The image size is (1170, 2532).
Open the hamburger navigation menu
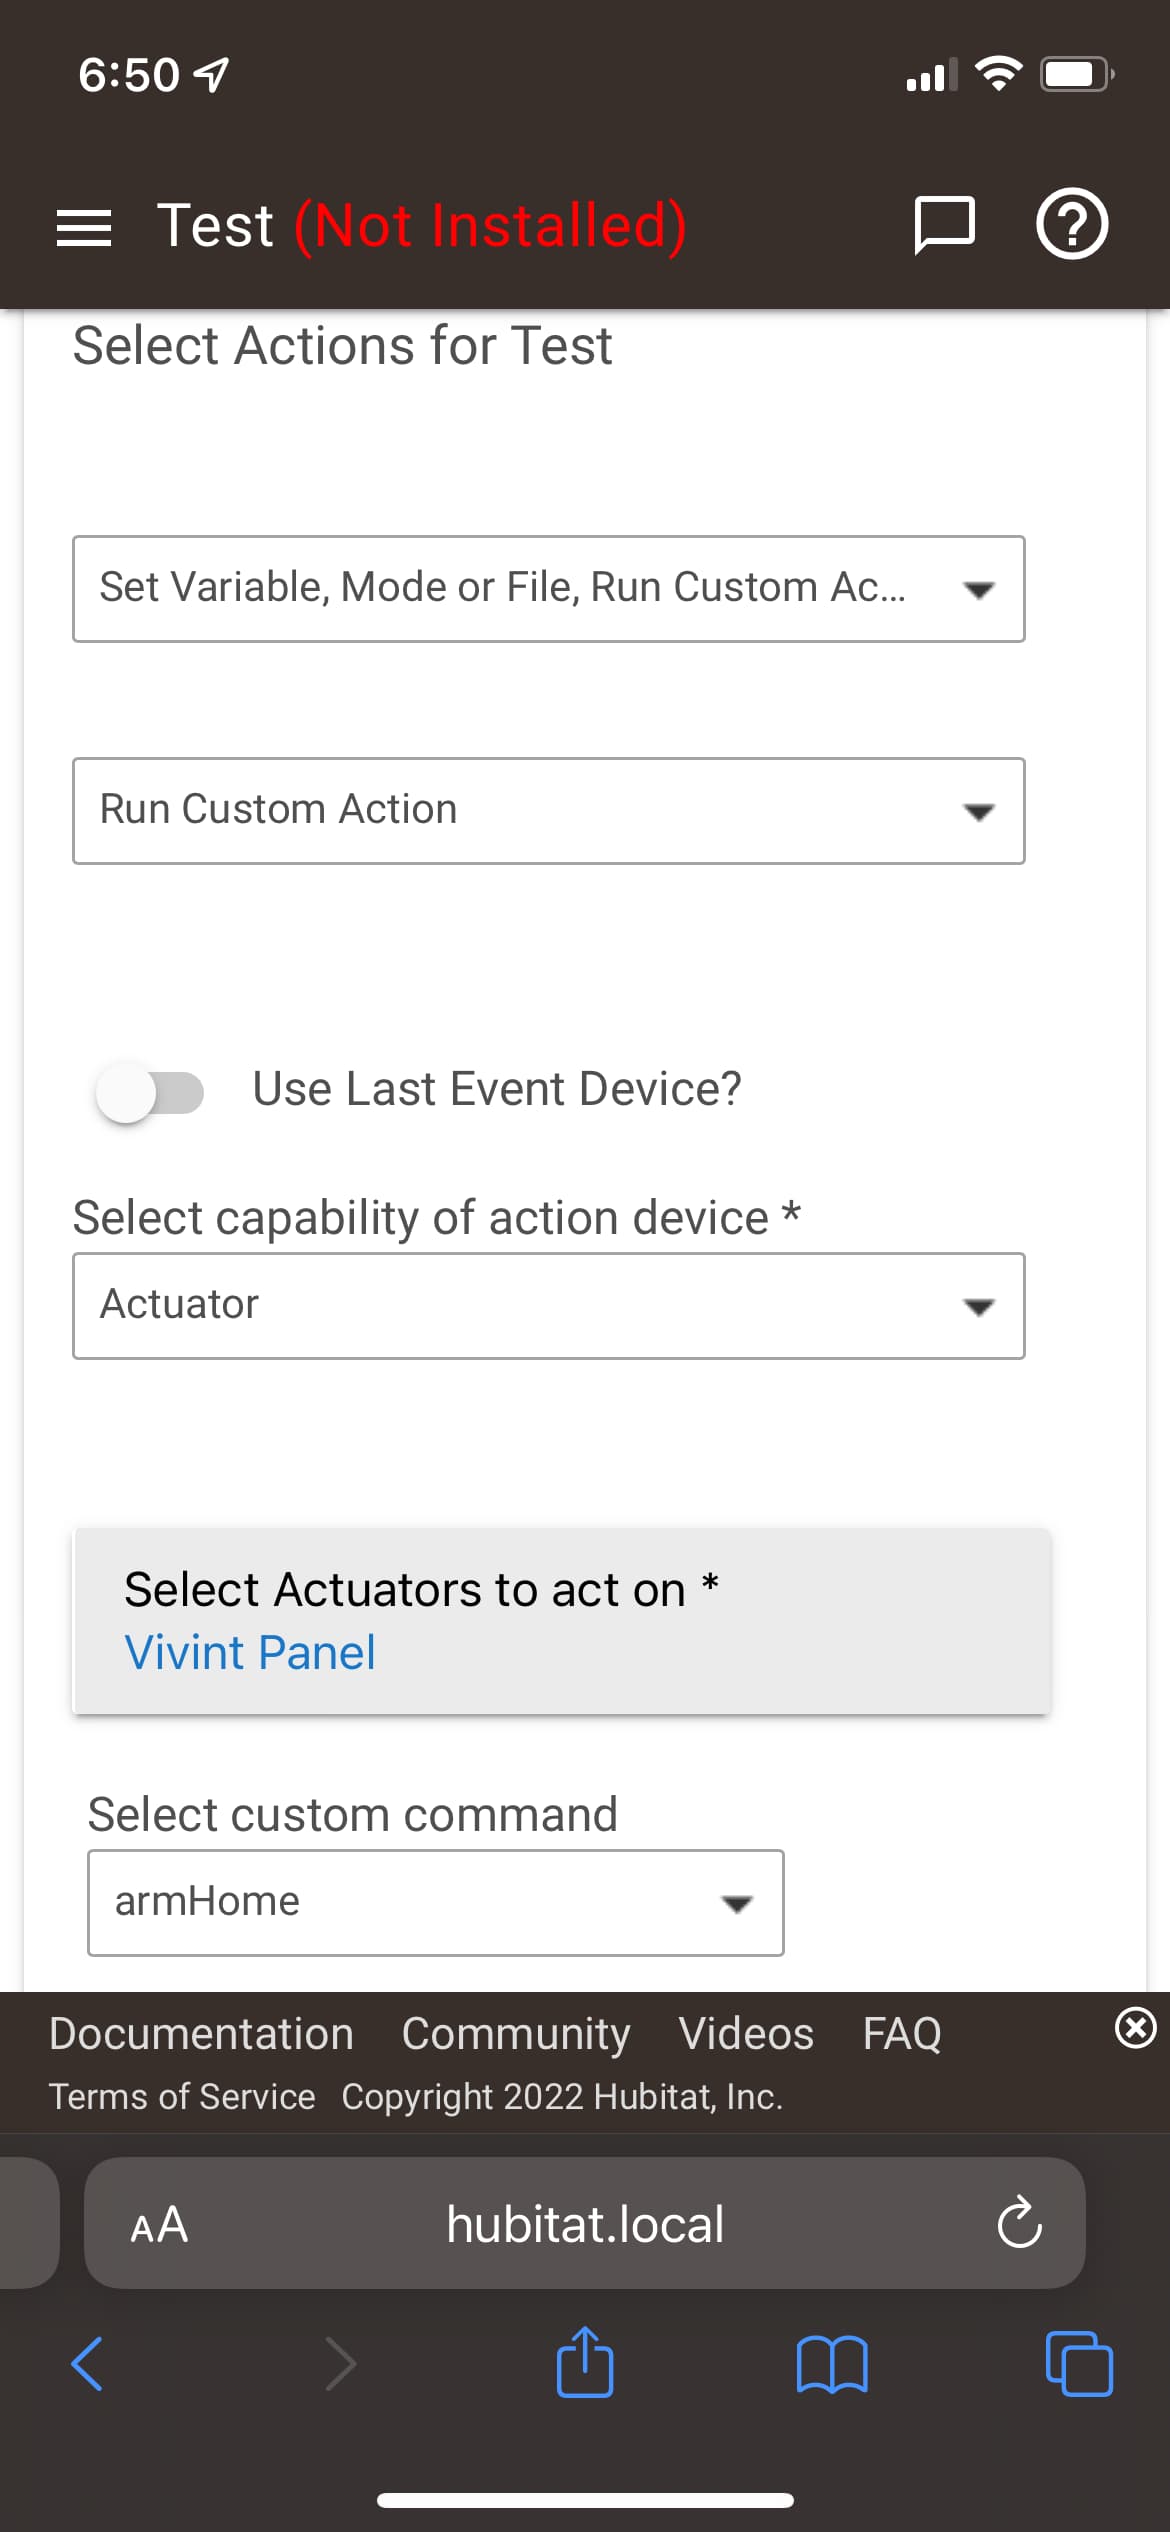tap(84, 227)
